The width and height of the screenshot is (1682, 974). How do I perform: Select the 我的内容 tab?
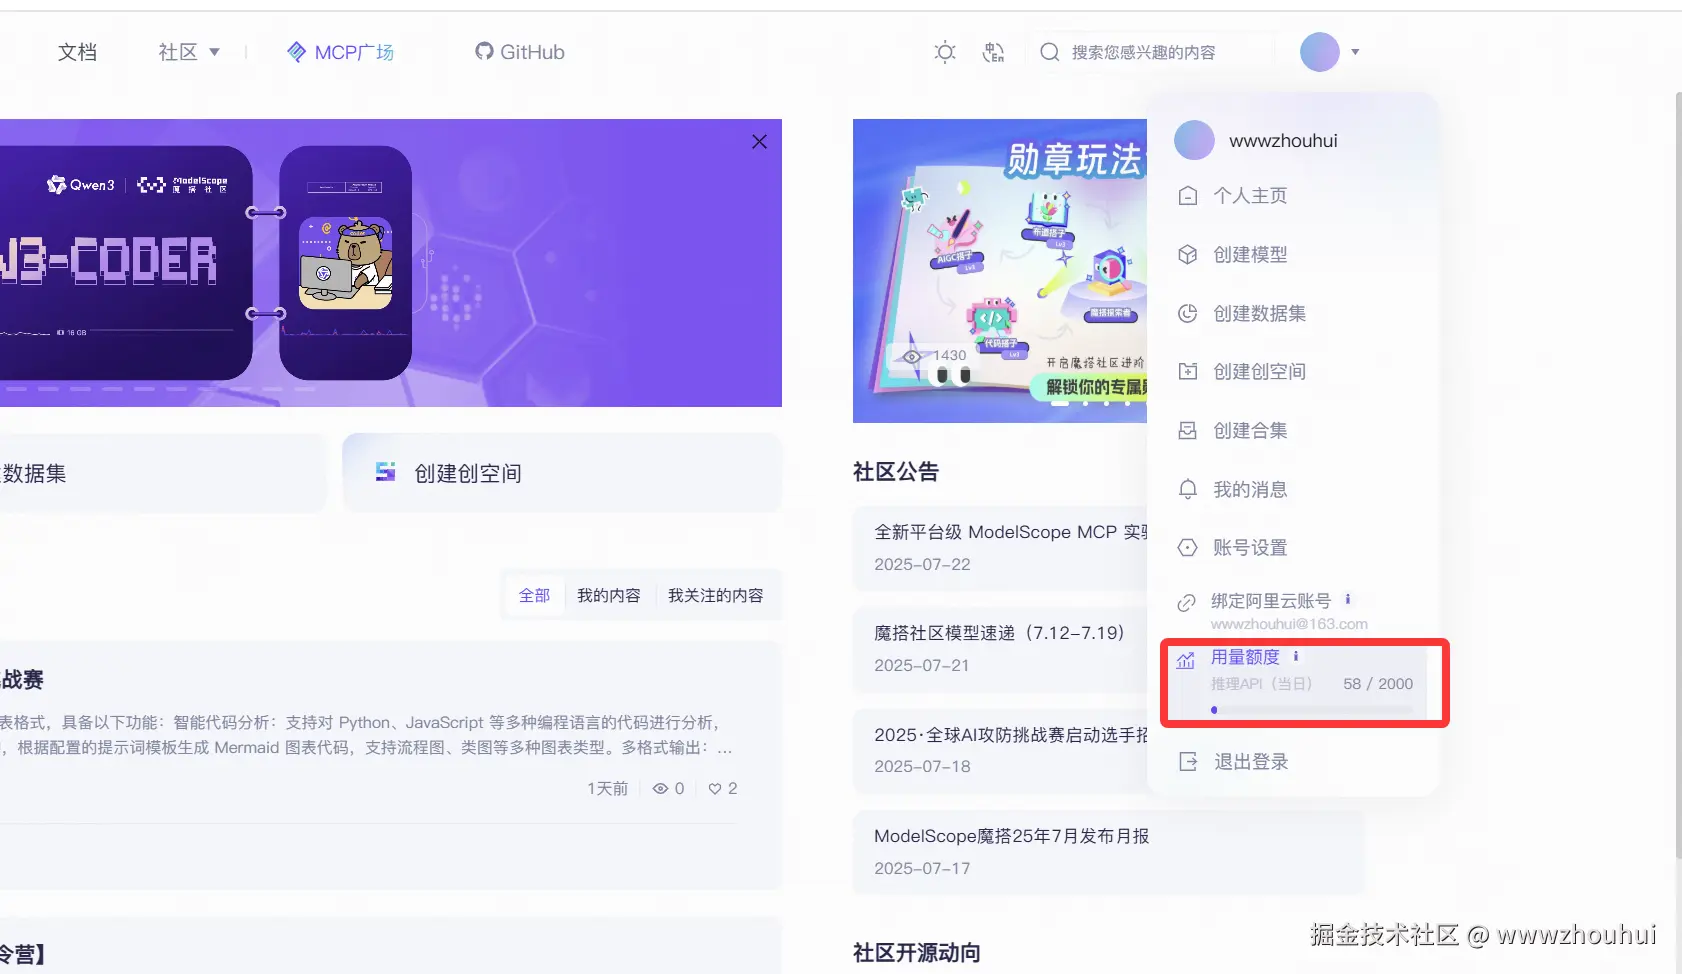point(608,595)
